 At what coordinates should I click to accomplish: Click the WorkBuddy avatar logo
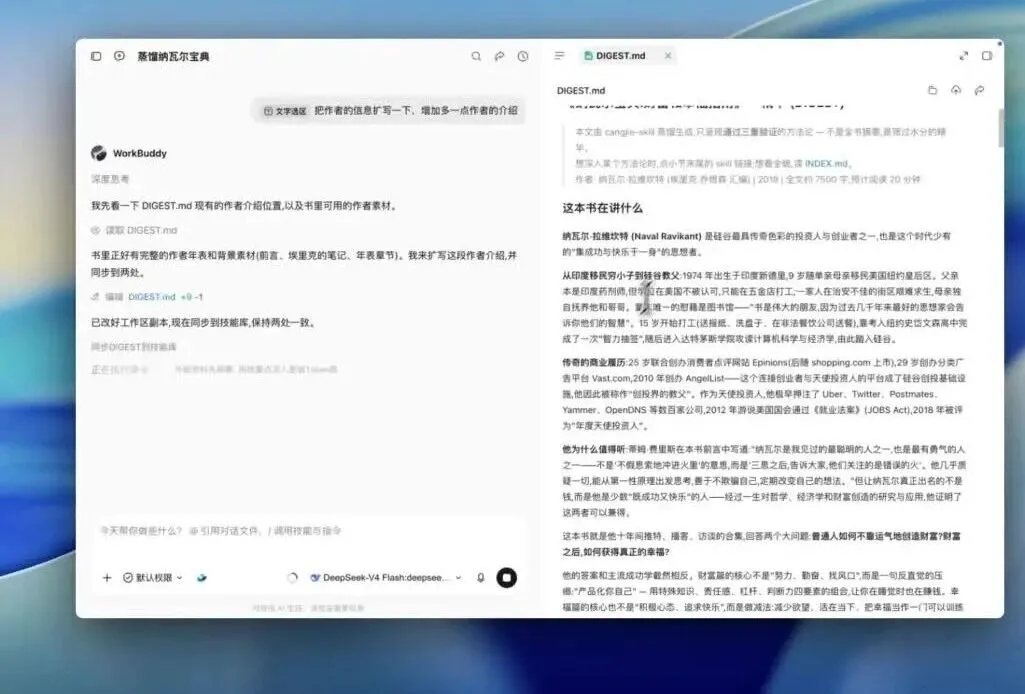click(99, 153)
